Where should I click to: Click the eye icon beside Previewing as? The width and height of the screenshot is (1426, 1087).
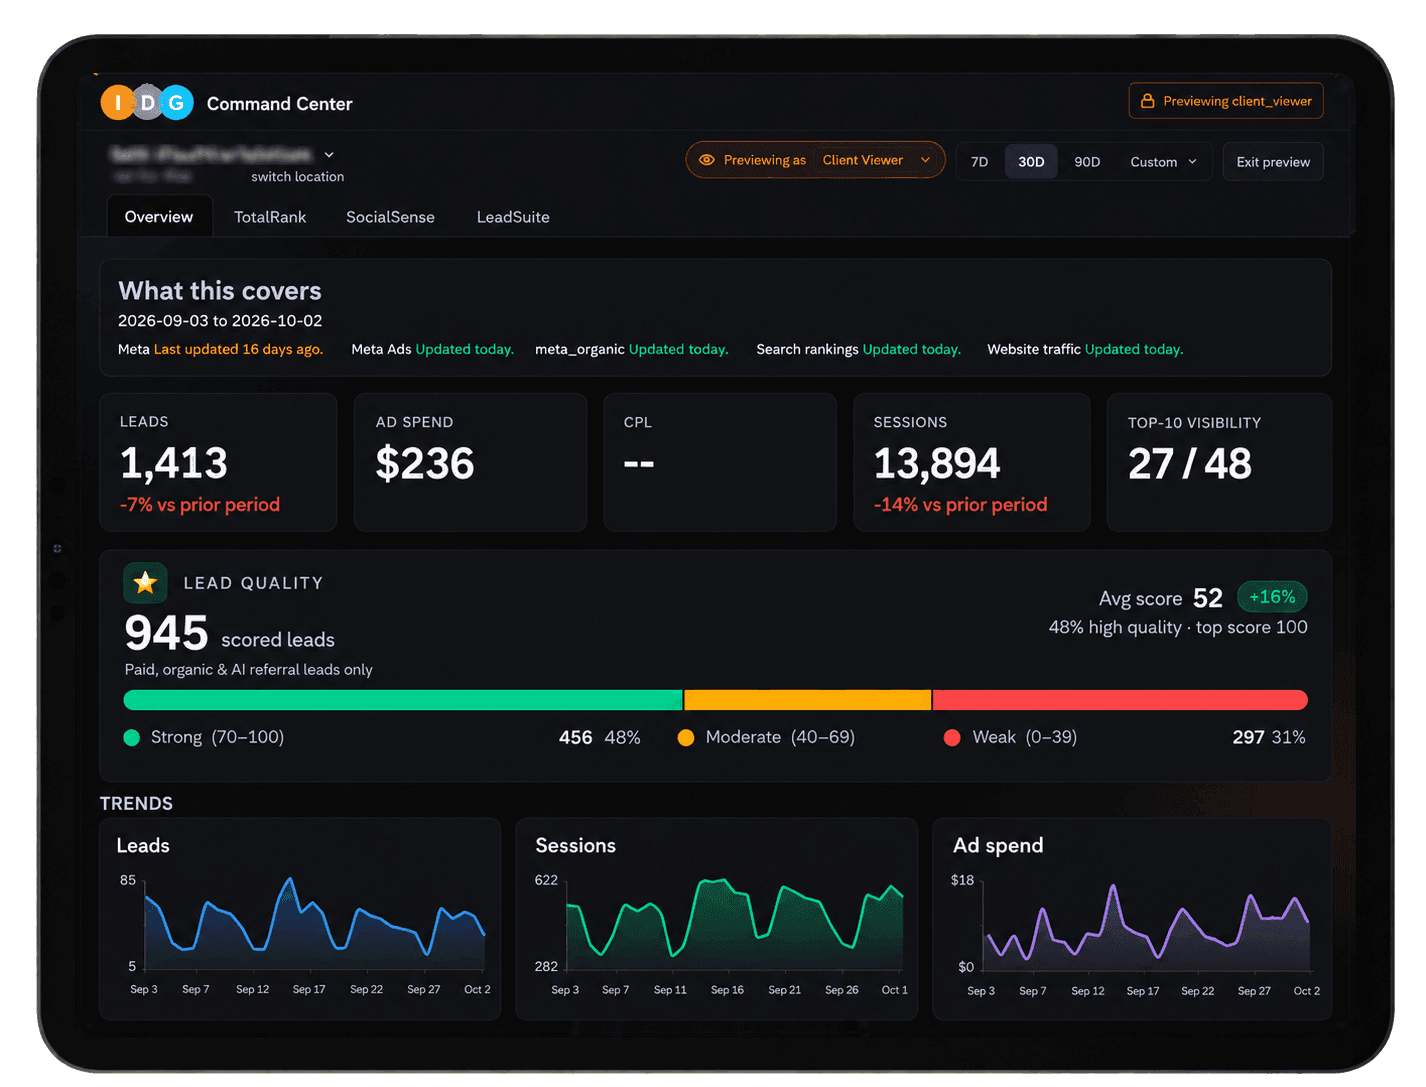[706, 160]
